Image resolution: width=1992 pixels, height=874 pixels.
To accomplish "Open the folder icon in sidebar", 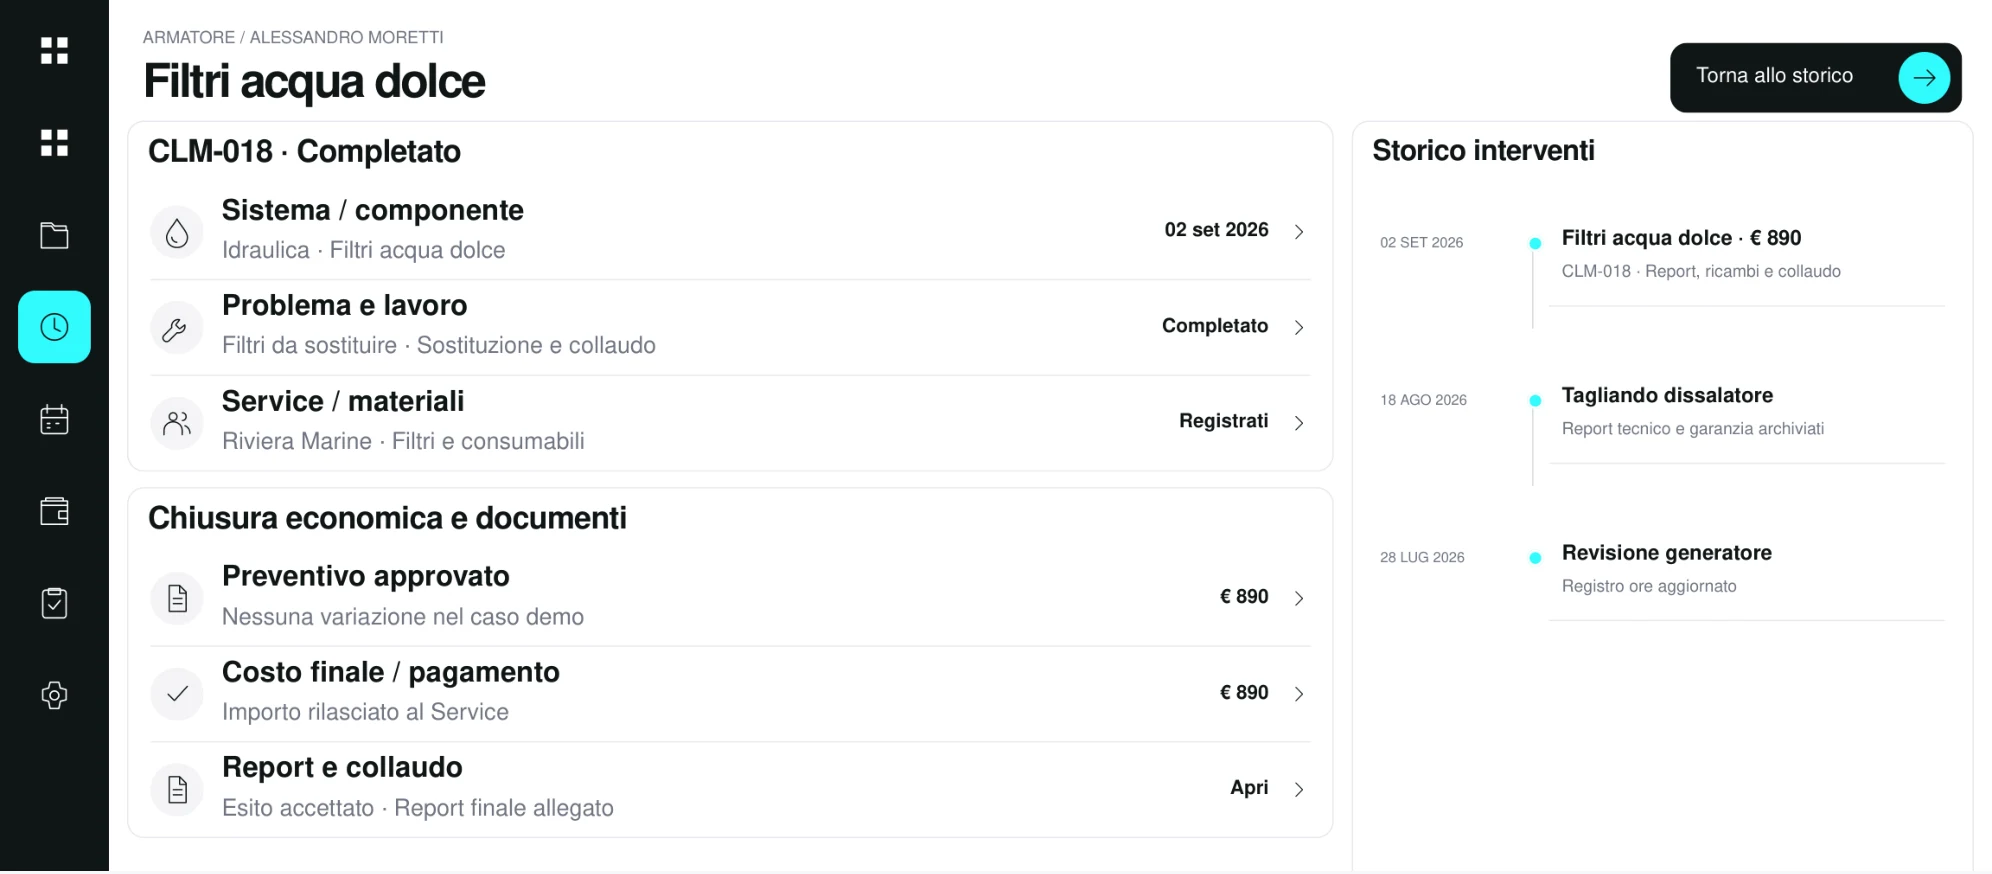I will click(54, 235).
